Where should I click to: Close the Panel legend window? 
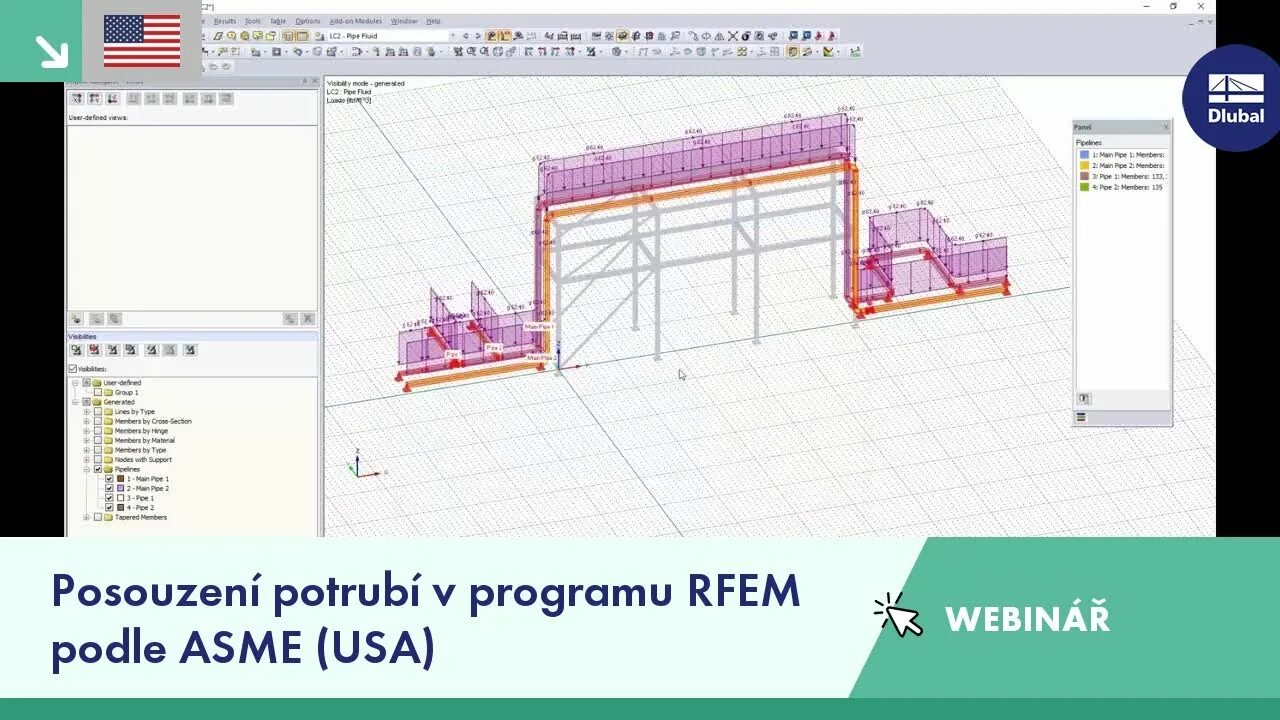point(1166,128)
